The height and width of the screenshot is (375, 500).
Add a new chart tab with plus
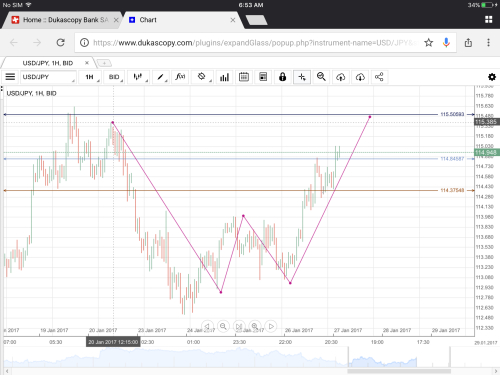click(104, 63)
